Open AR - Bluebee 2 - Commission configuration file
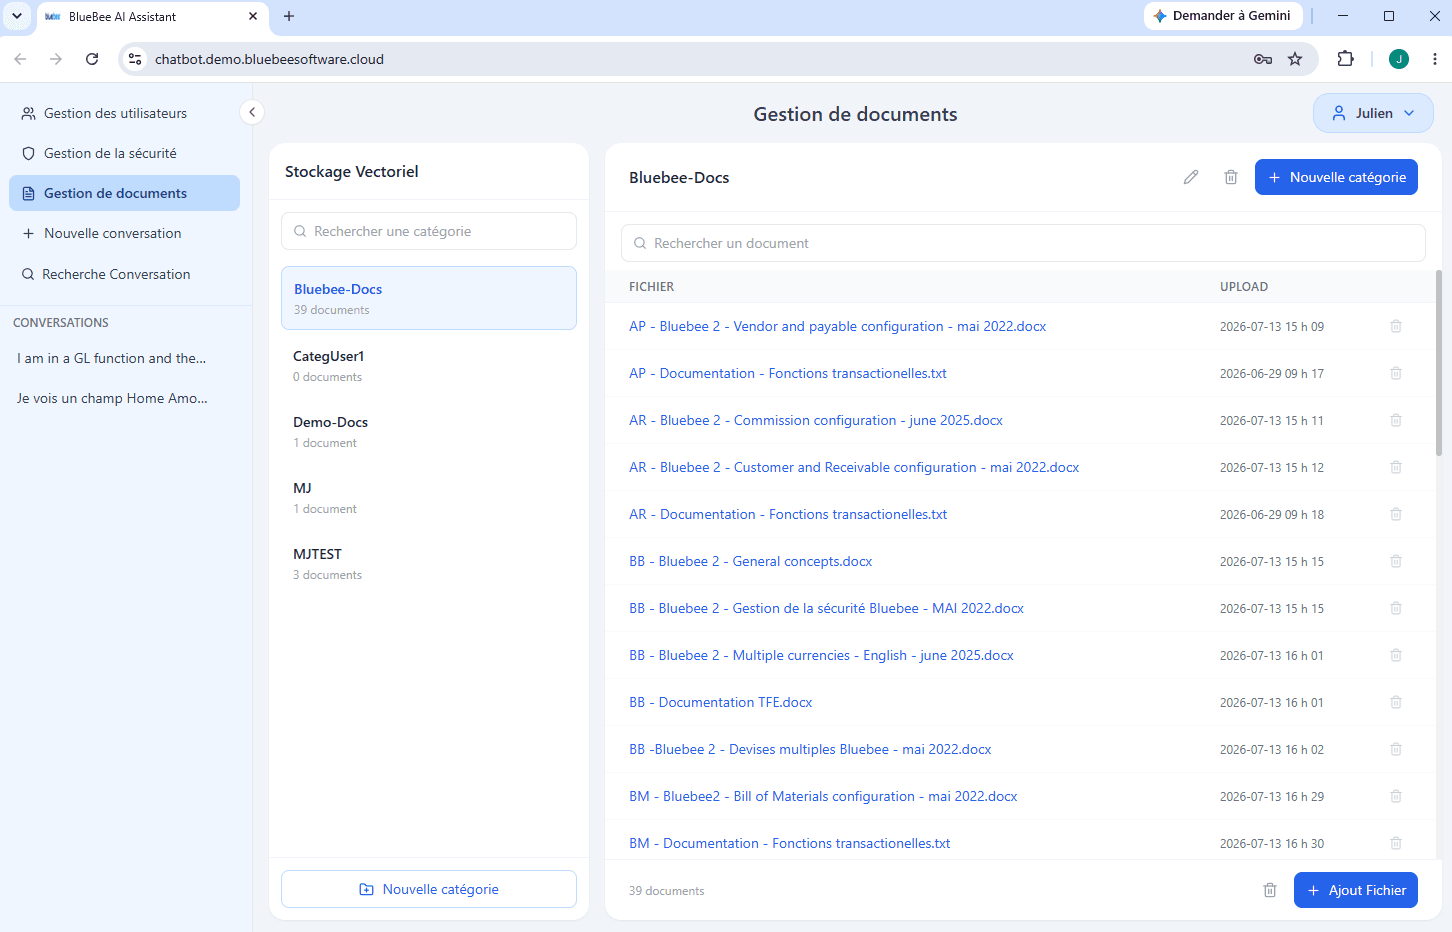Viewport: 1452px width, 932px height. pyautogui.click(x=816, y=420)
